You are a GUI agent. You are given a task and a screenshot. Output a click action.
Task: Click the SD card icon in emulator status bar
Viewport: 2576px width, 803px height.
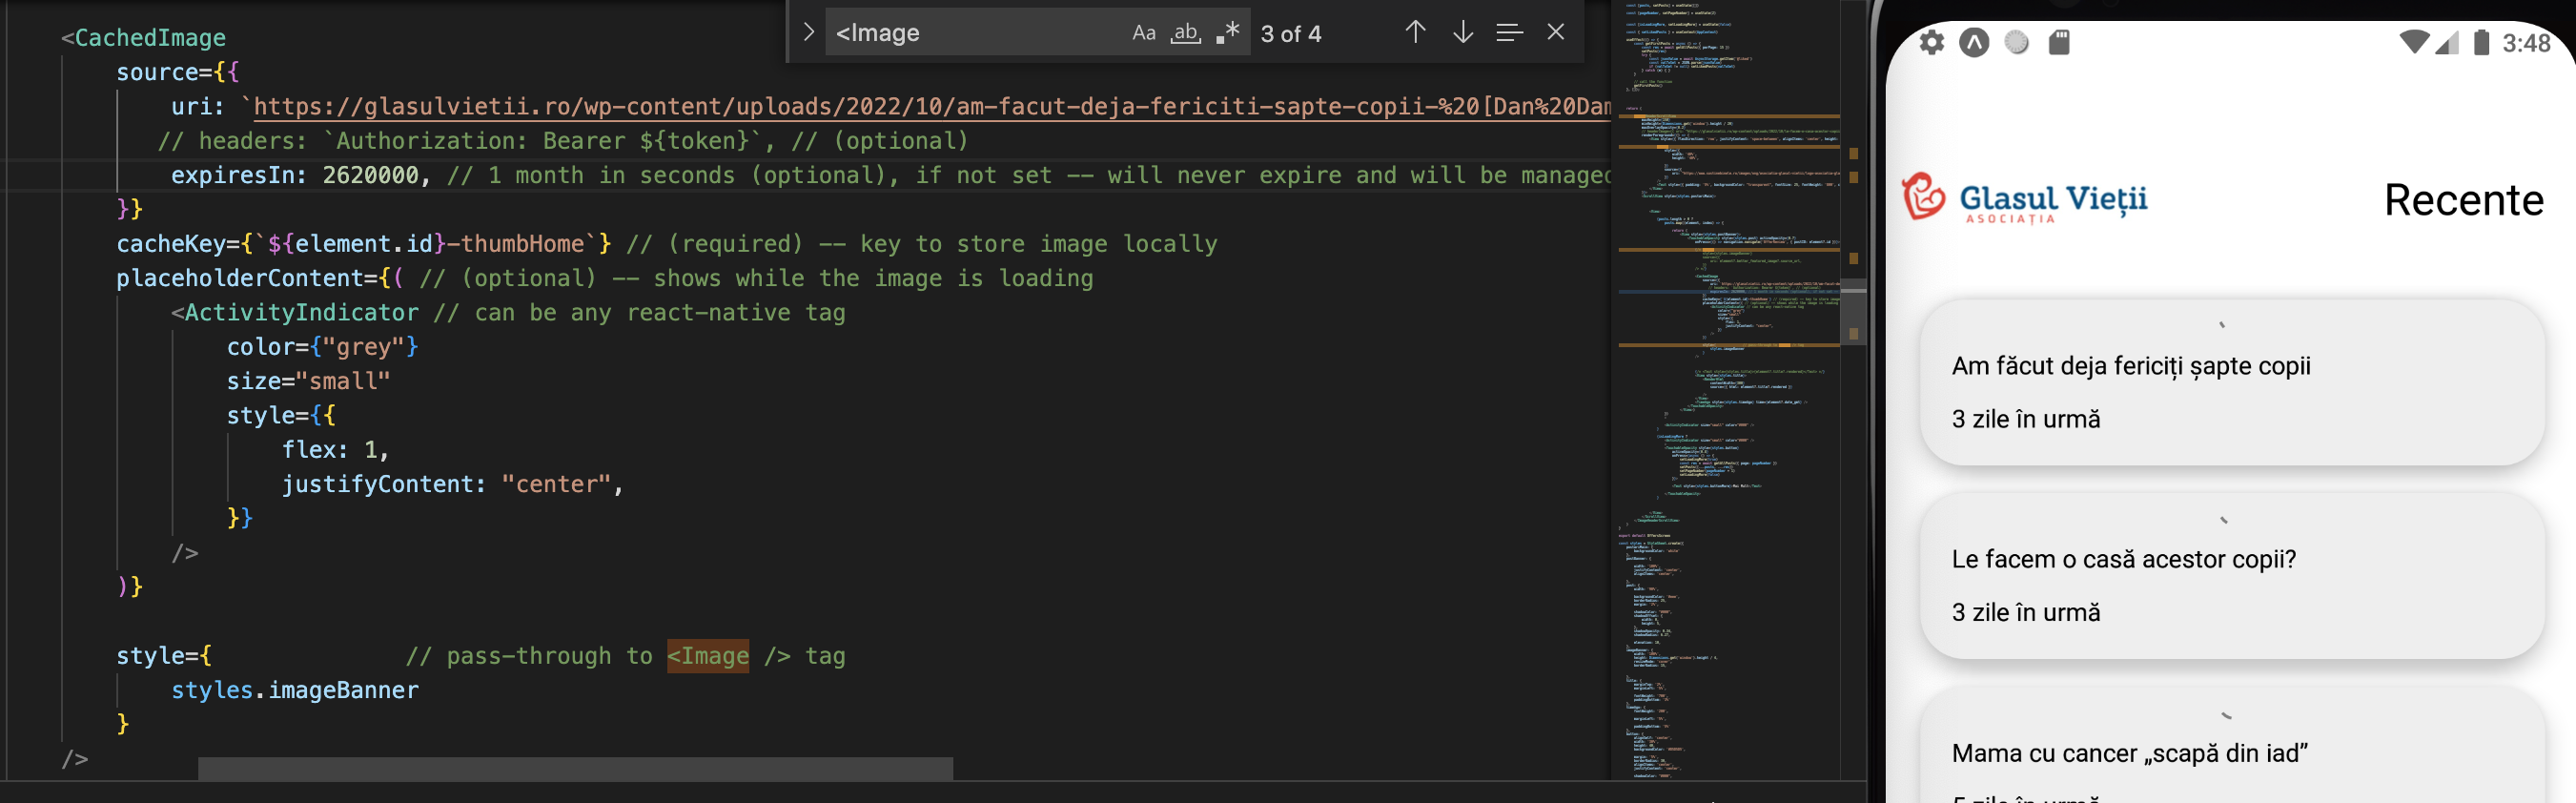coord(2058,42)
